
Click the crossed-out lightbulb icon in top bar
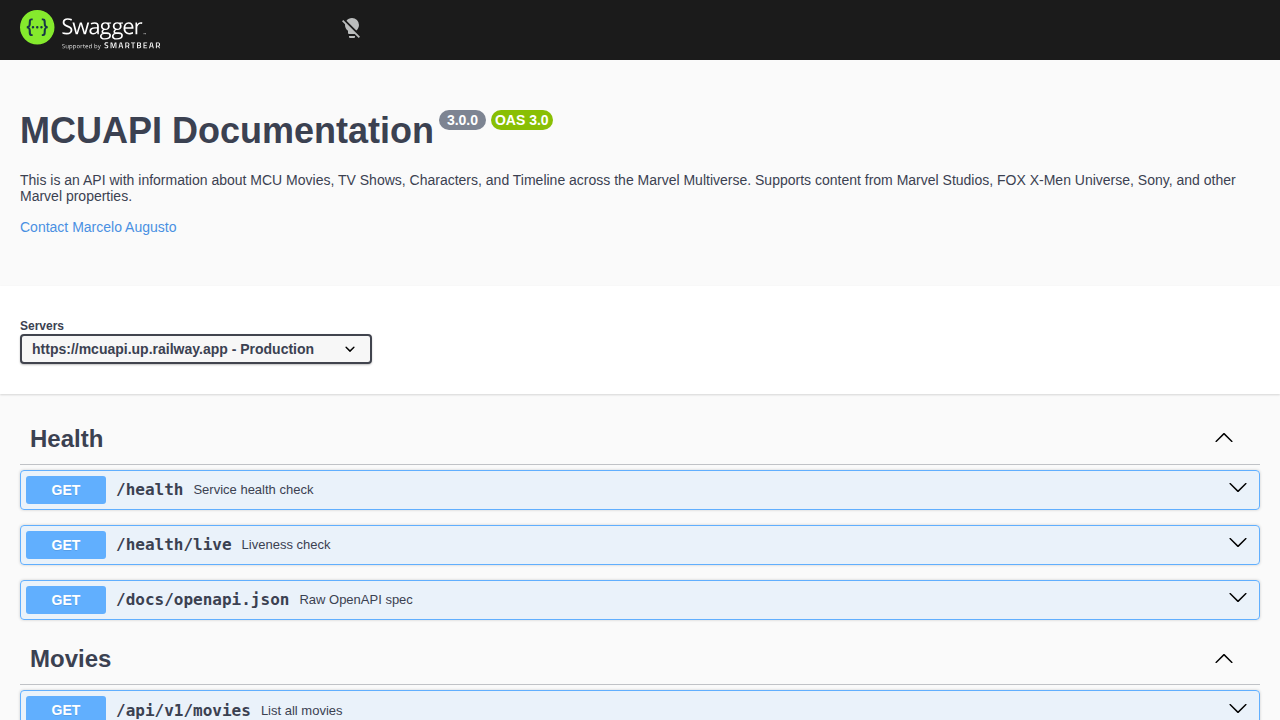click(x=351, y=29)
